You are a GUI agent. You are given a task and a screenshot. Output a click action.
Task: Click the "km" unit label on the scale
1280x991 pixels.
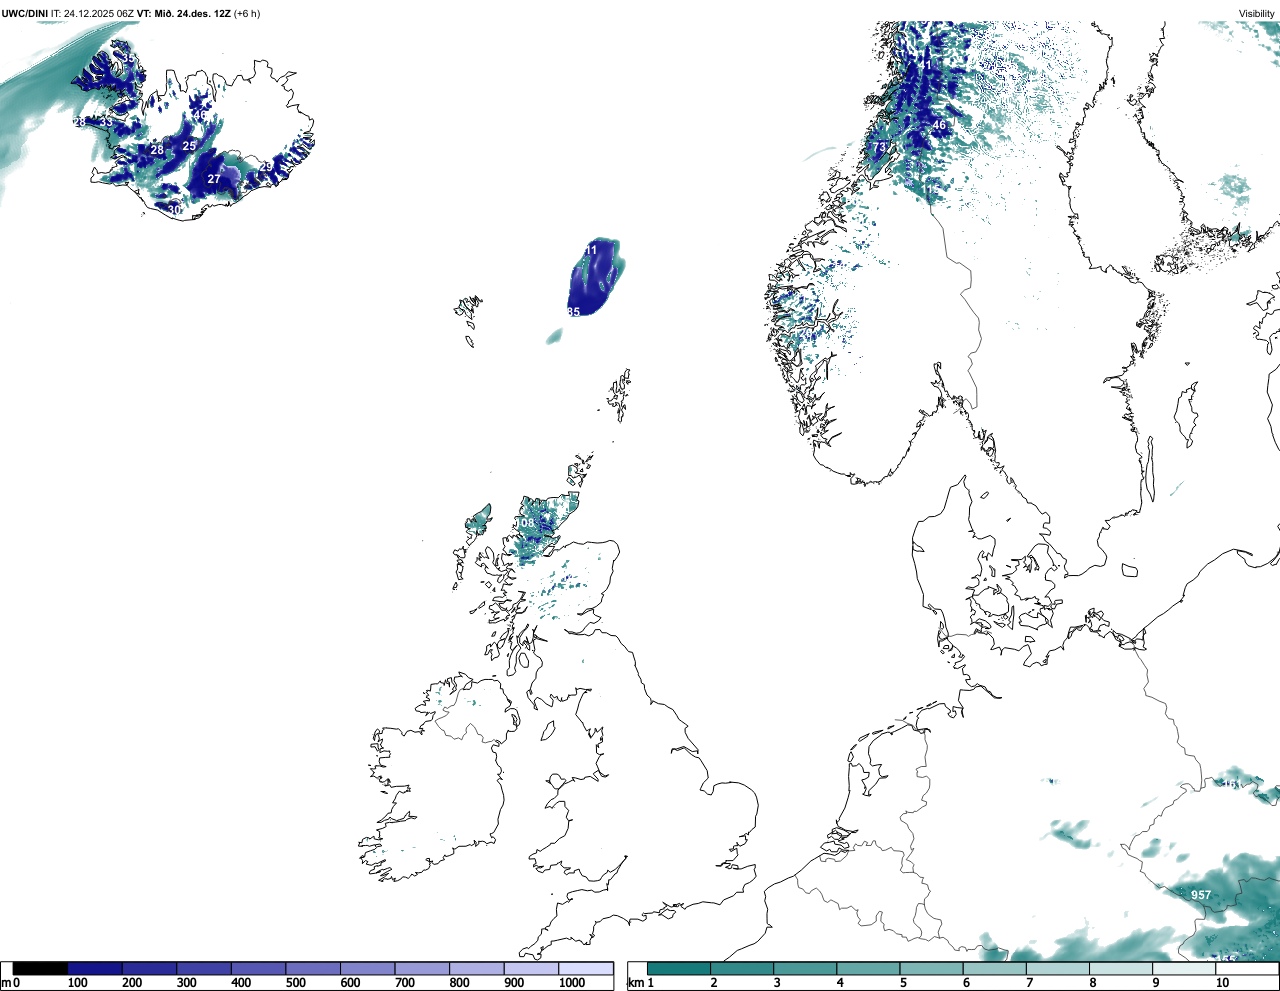point(634,983)
